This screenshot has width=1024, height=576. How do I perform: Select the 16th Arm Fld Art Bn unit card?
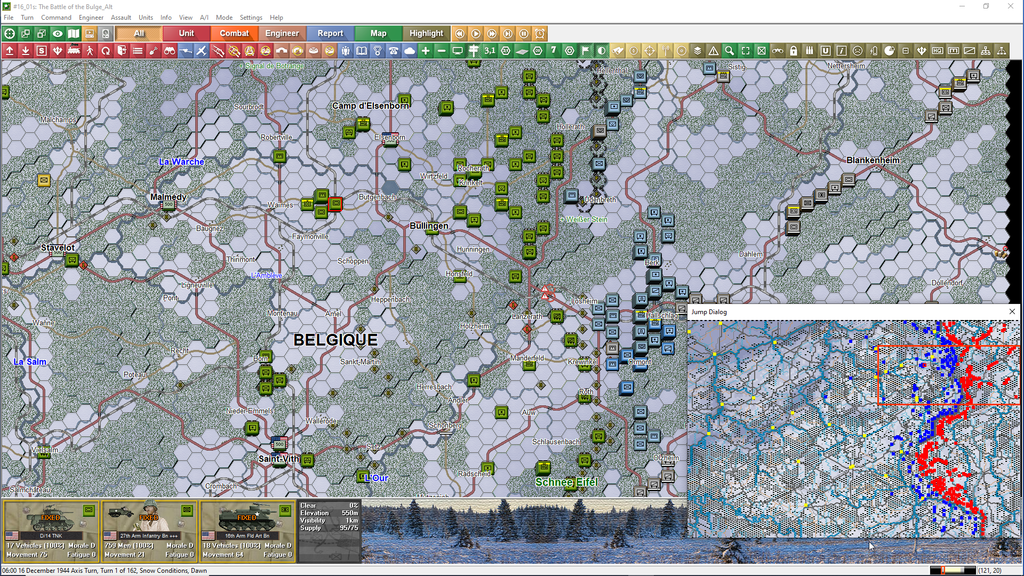pyautogui.click(x=247, y=531)
